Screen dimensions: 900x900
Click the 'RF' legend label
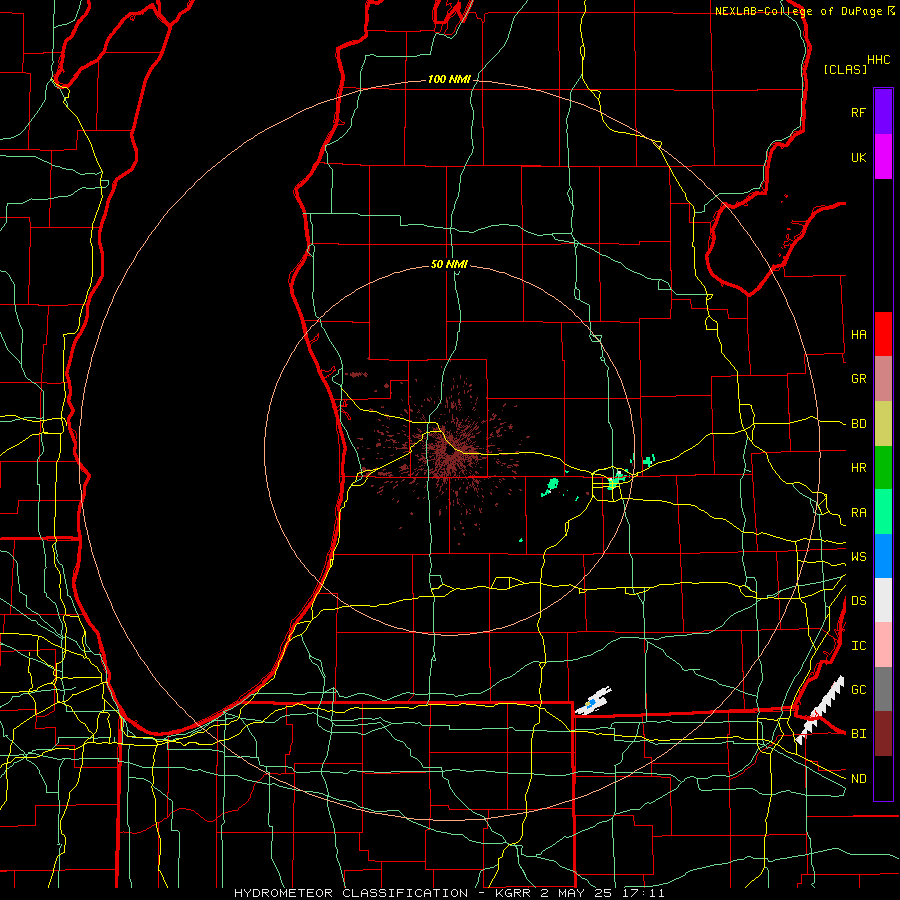[x=858, y=113]
